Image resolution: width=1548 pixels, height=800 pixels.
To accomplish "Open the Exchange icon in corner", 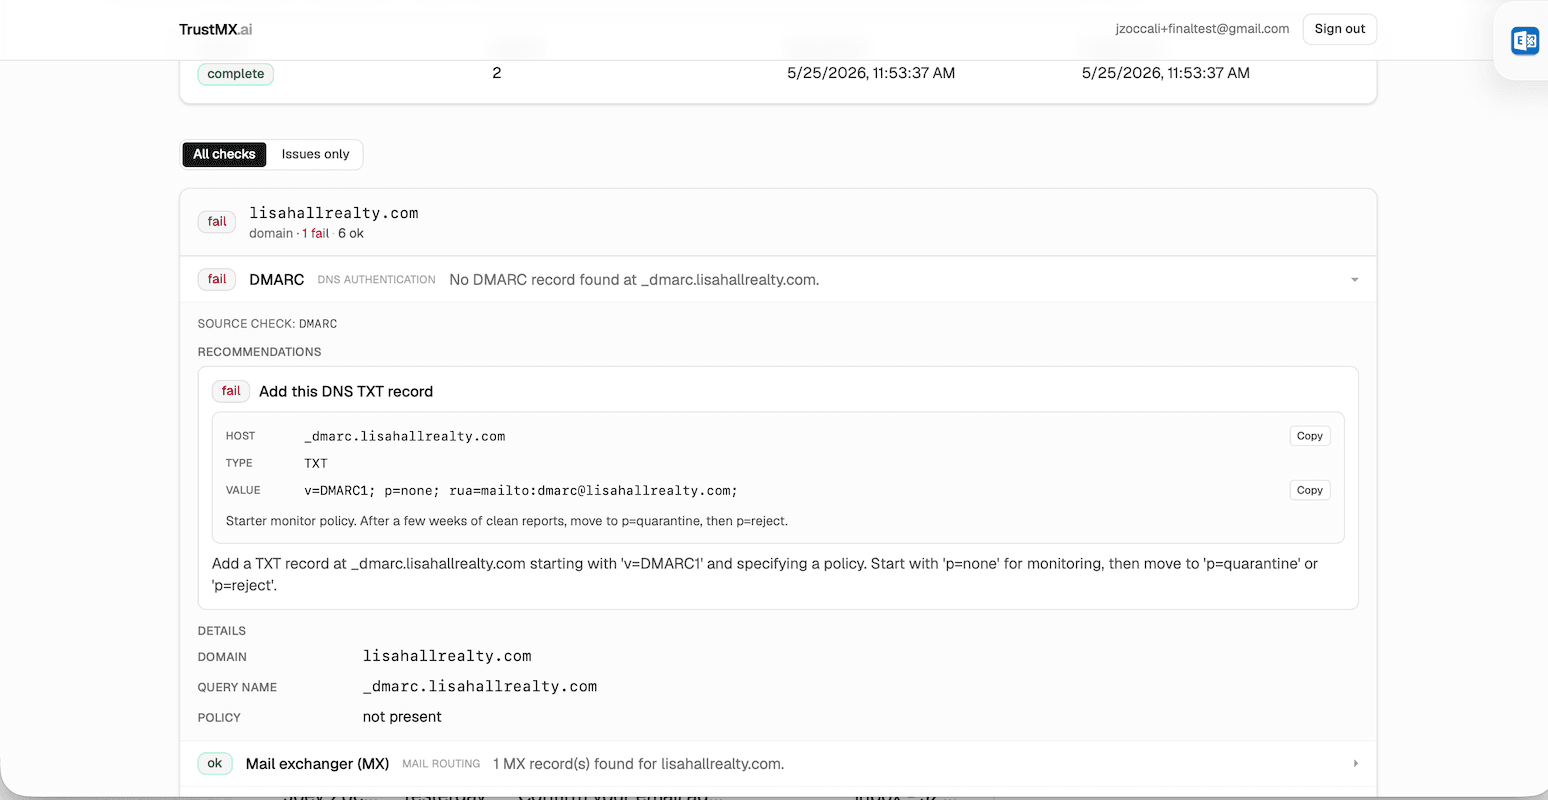I will 1524,41.
